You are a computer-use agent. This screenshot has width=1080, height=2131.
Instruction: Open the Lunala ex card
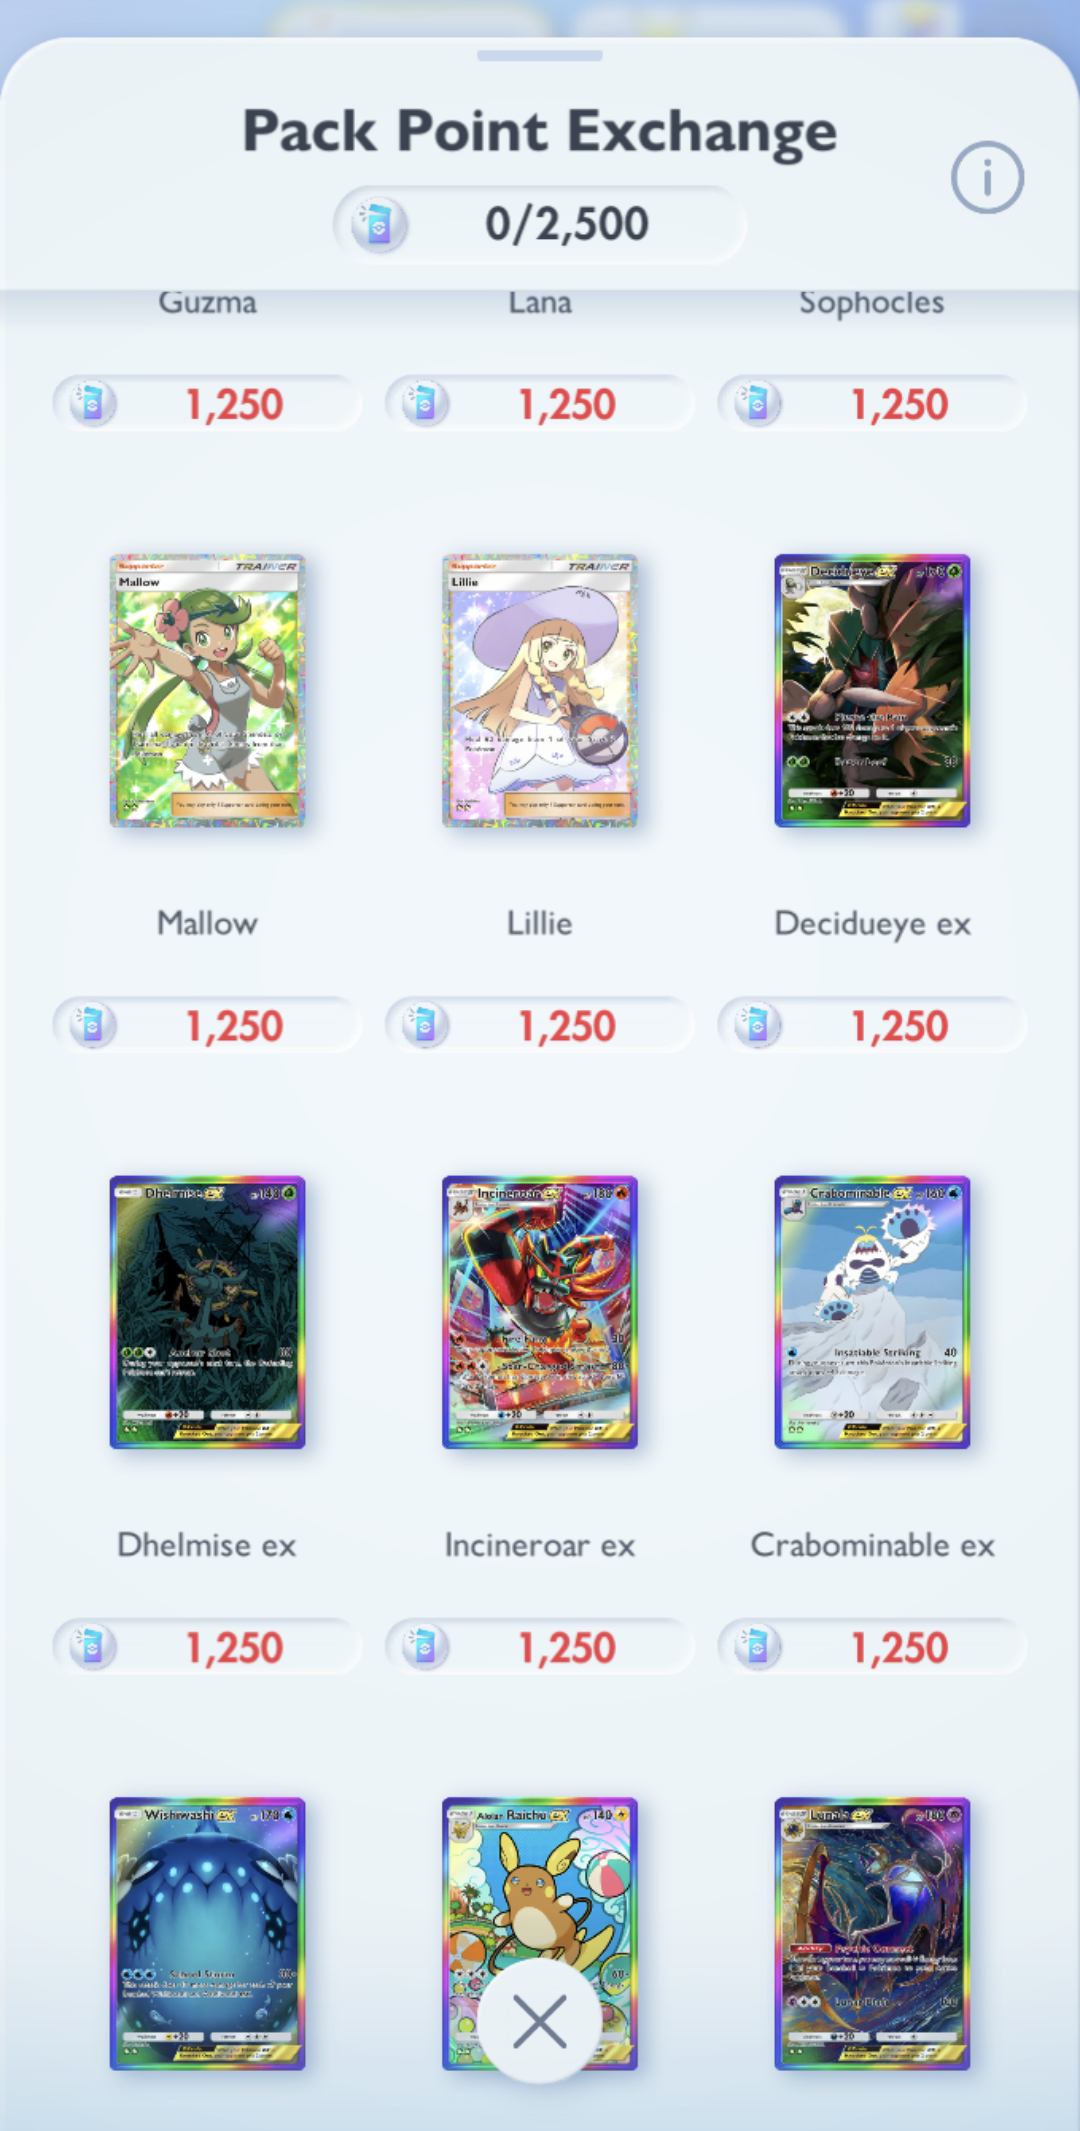coord(872,1933)
